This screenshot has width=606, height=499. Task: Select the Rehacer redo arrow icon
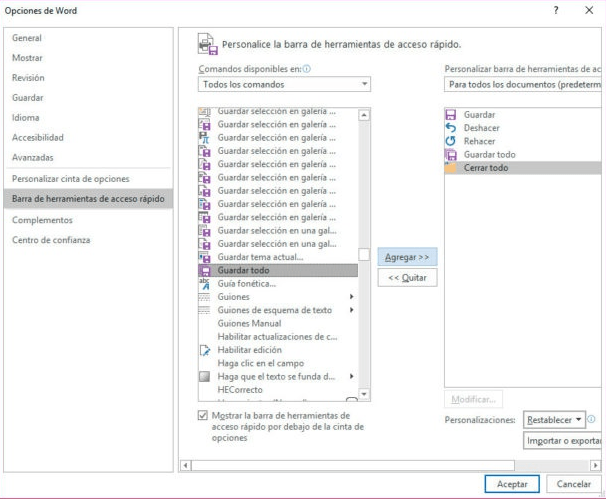(x=451, y=142)
